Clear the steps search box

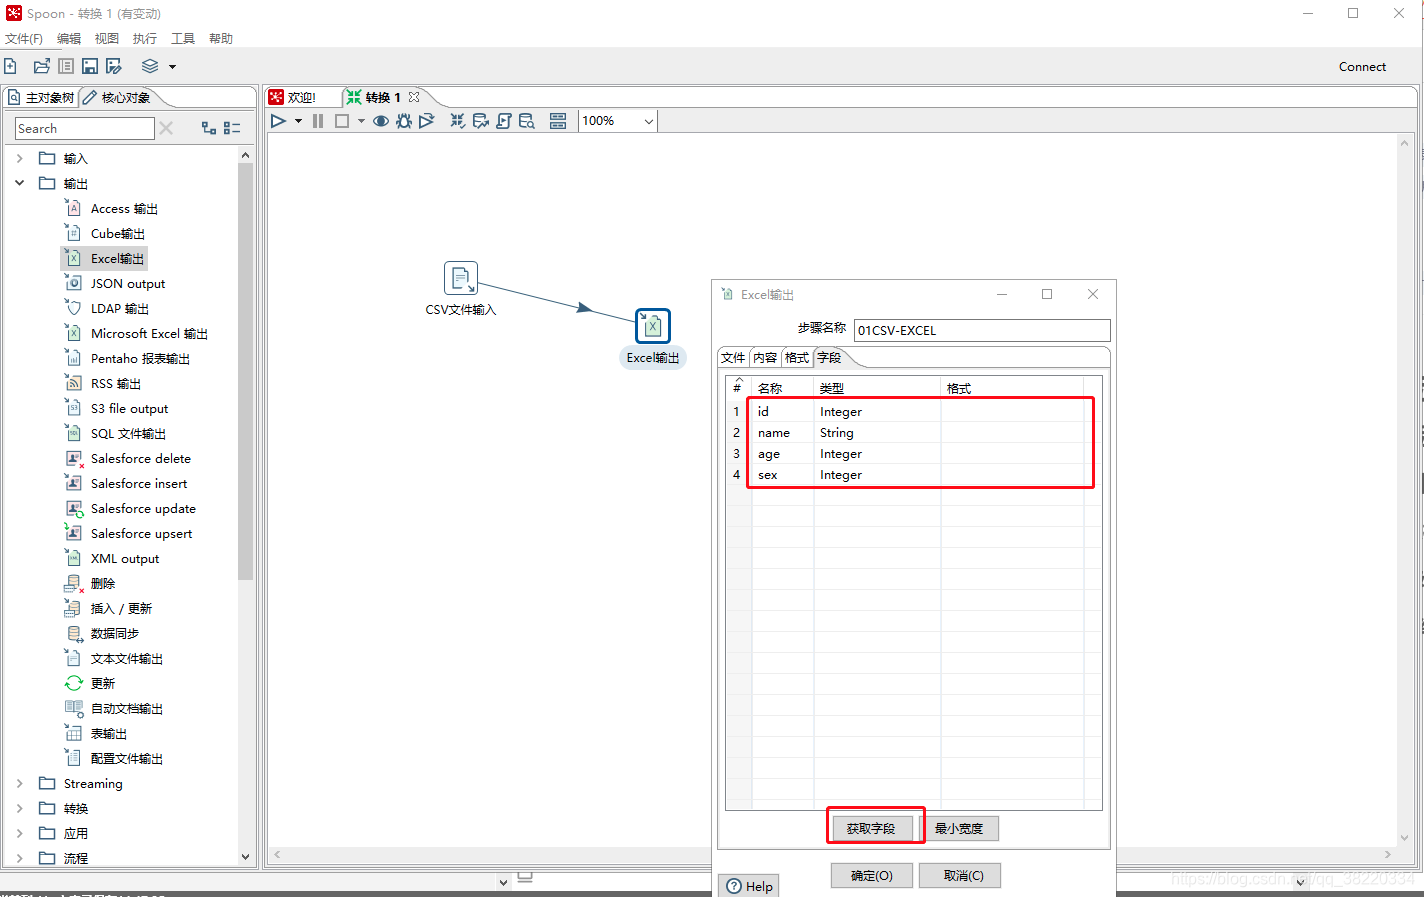[166, 128]
